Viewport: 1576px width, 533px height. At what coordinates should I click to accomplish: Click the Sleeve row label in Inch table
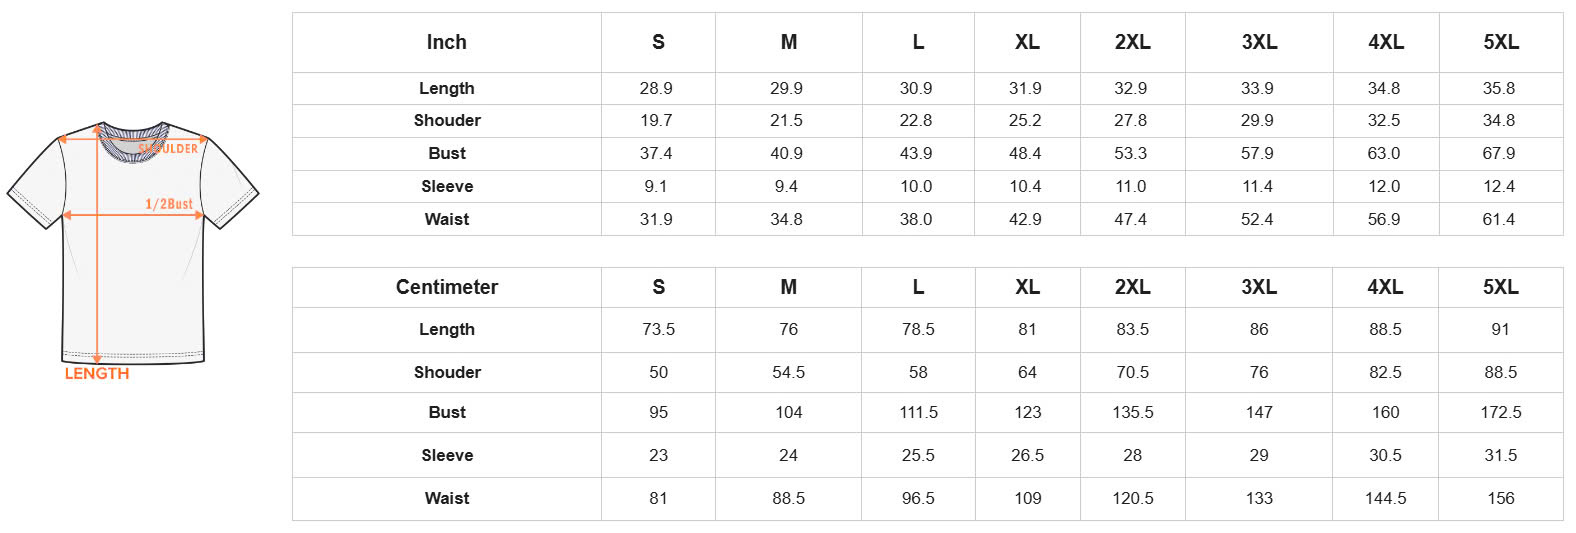coord(447,186)
